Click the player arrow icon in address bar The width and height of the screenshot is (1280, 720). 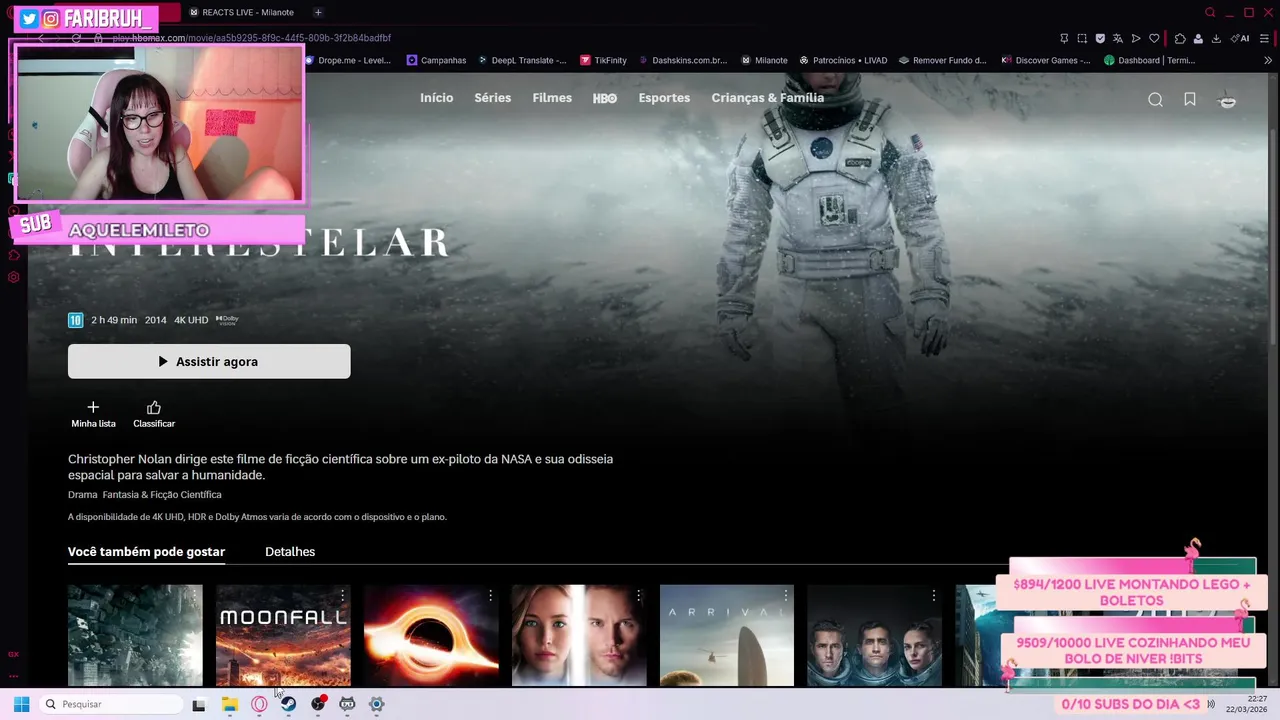click(1136, 38)
